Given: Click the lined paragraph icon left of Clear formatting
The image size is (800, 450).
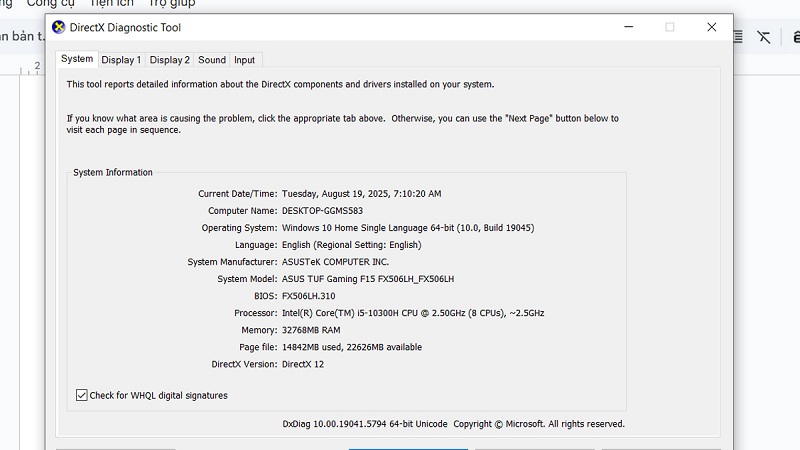Looking at the screenshot, I should click(738, 37).
